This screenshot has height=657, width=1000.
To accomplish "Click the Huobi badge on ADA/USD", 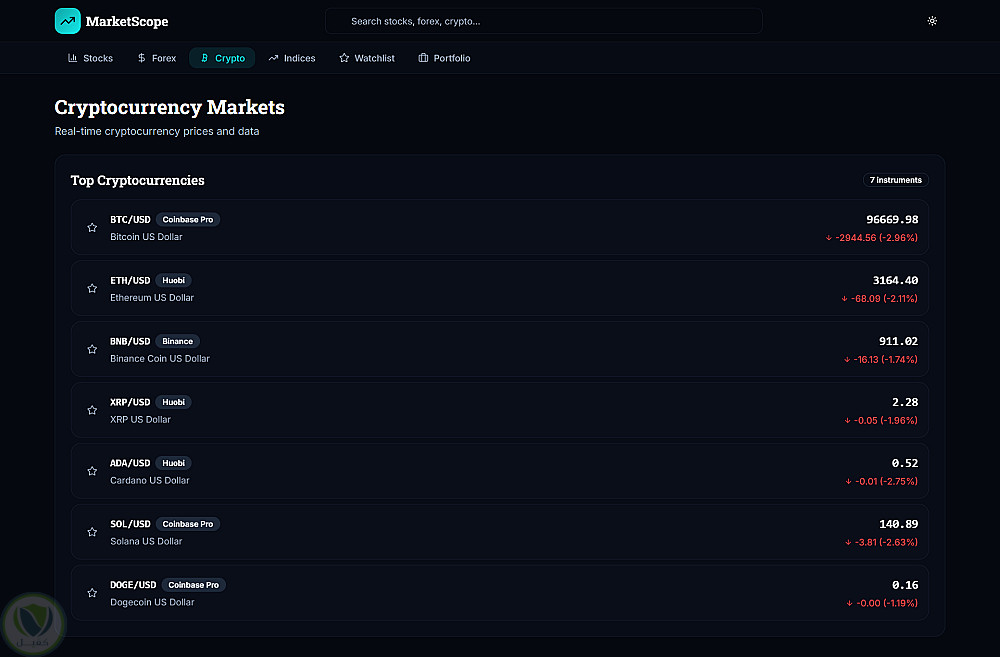I will pyautogui.click(x=173, y=463).
